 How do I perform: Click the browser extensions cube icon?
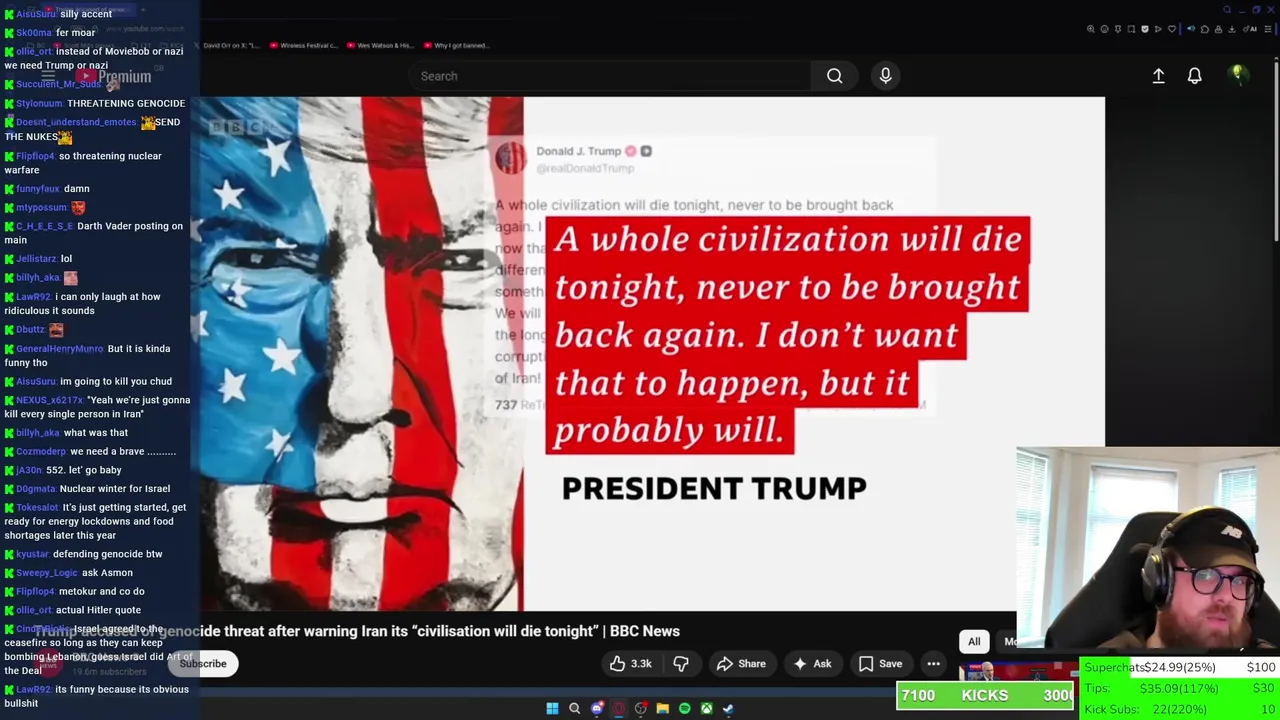(x=1205, y=29)
